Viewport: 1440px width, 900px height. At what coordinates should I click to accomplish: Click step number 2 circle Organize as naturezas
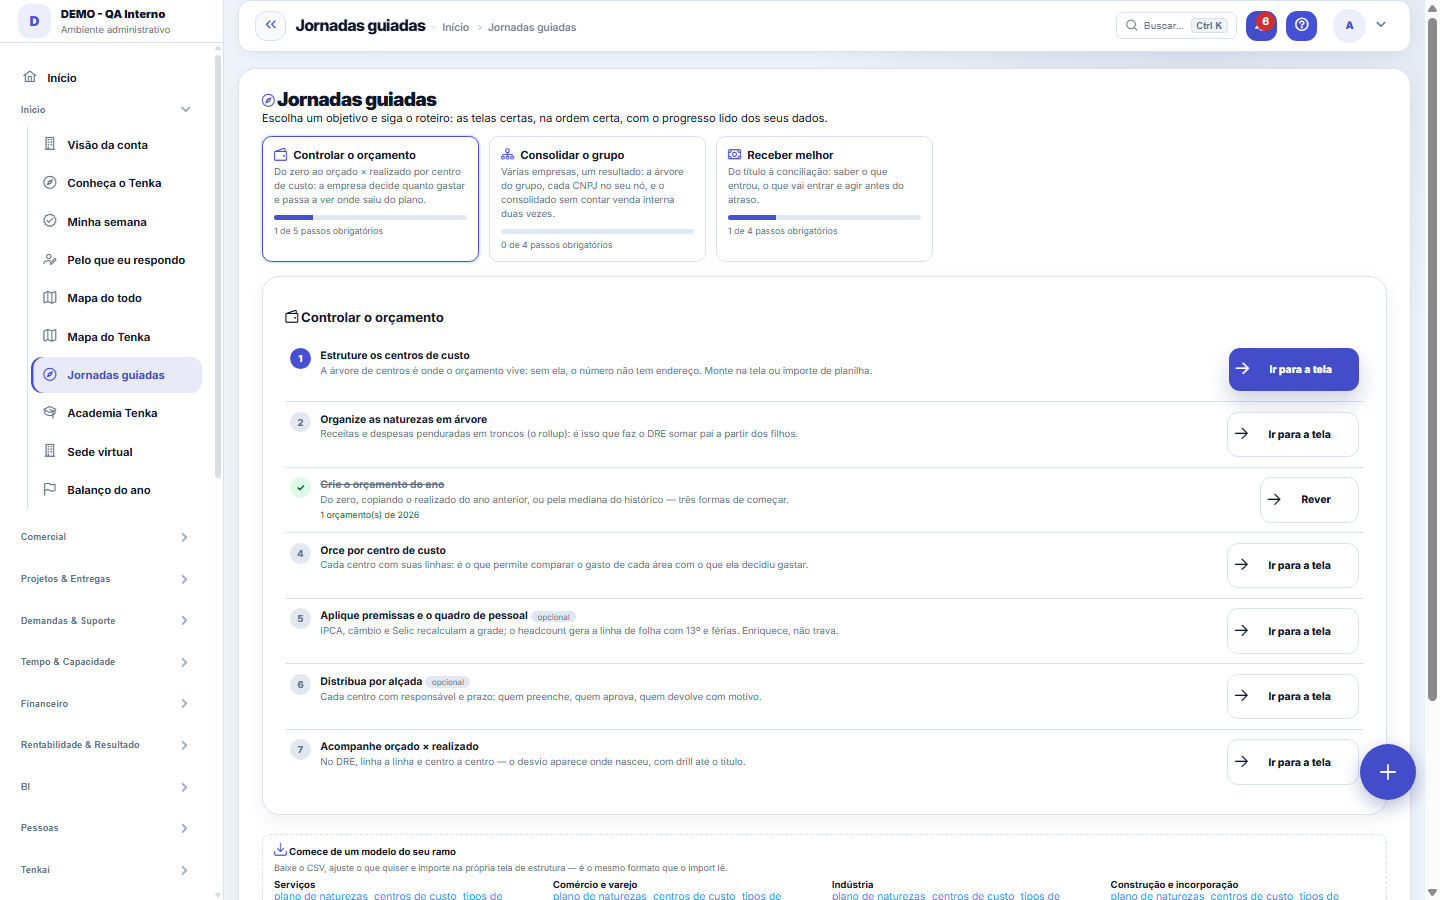click(300, 423)
